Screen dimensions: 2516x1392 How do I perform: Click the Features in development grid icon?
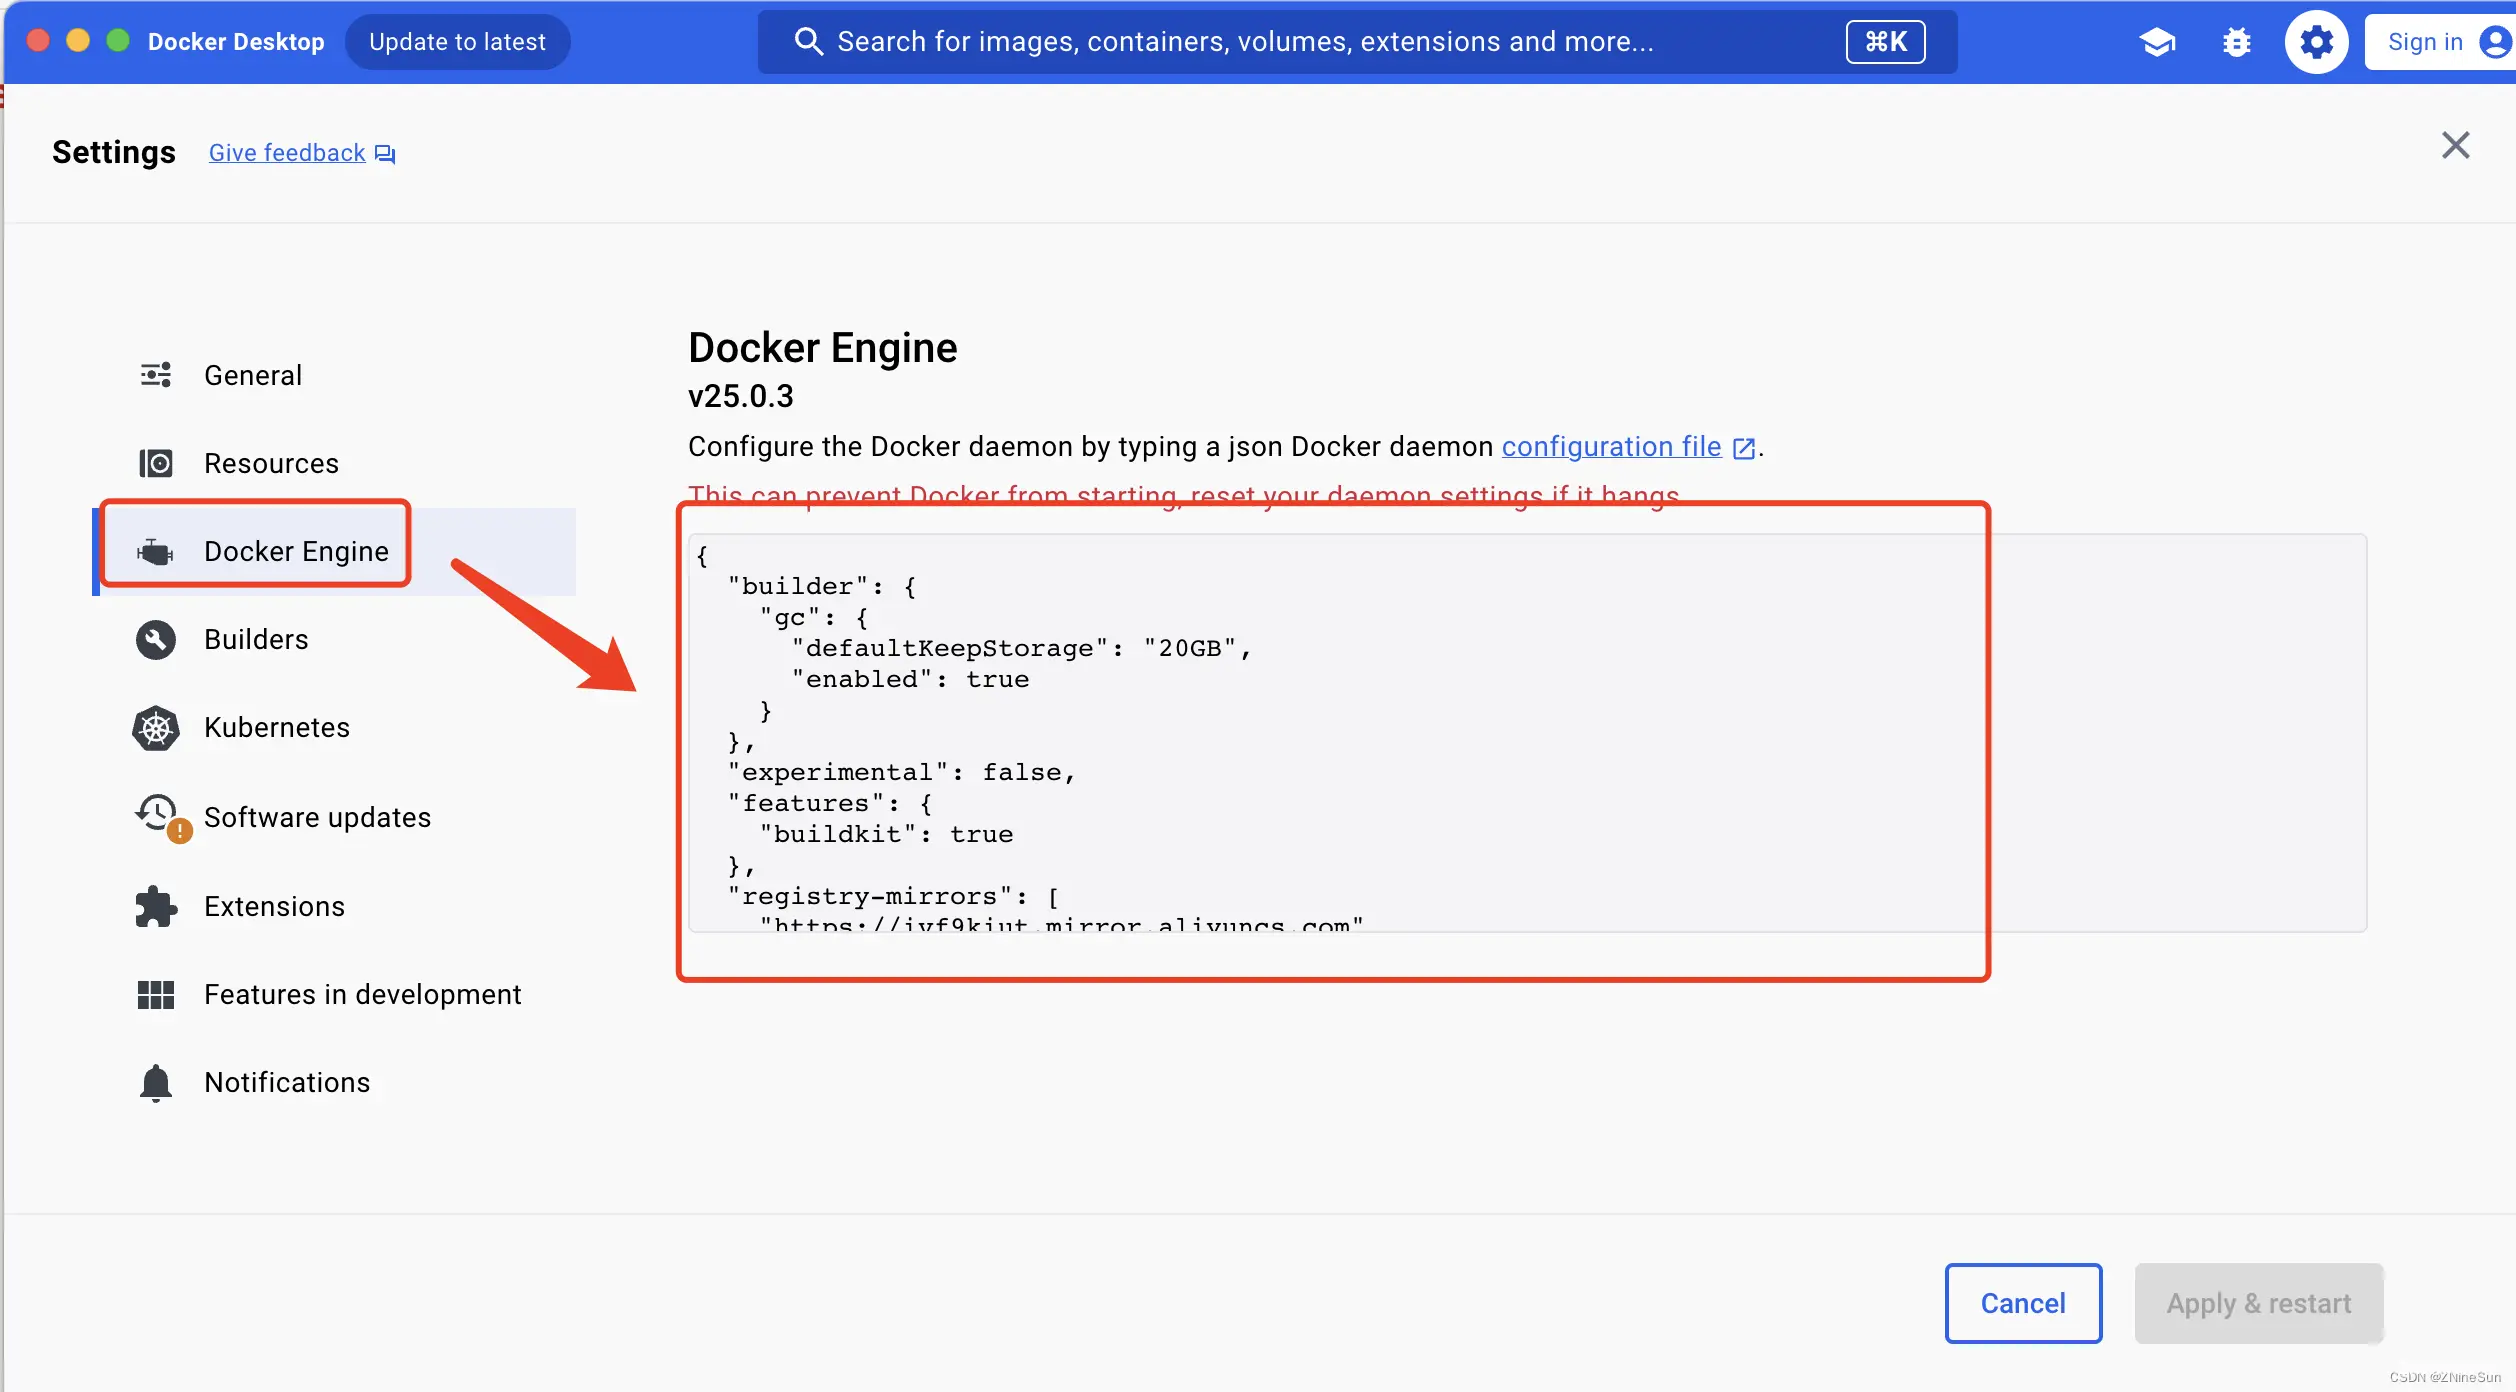pyautogui.click(x=156, y=994)
